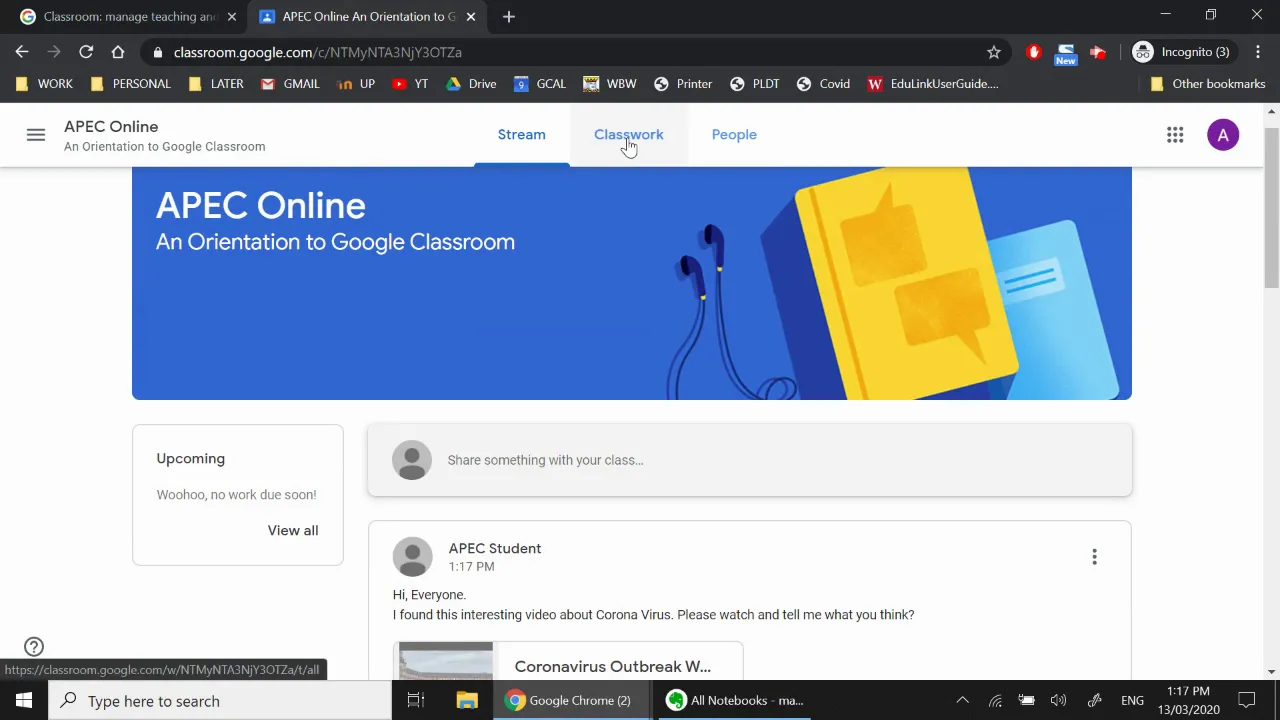The image size is (1280, 720).
Task: Switch to the Stream tab
Action: coord(522,135)
